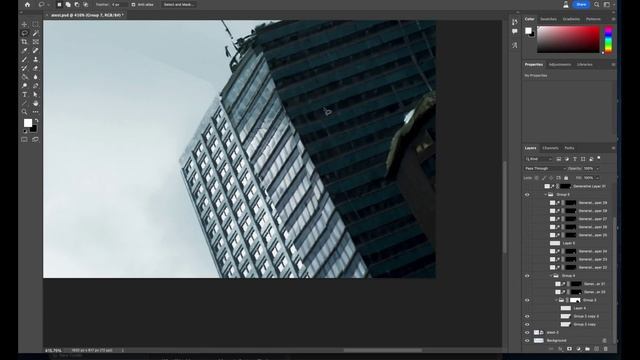Screen dimensions: 640x360
Task: Collapse the Group 4 folder arrow
Action: [x=551, y=276]
